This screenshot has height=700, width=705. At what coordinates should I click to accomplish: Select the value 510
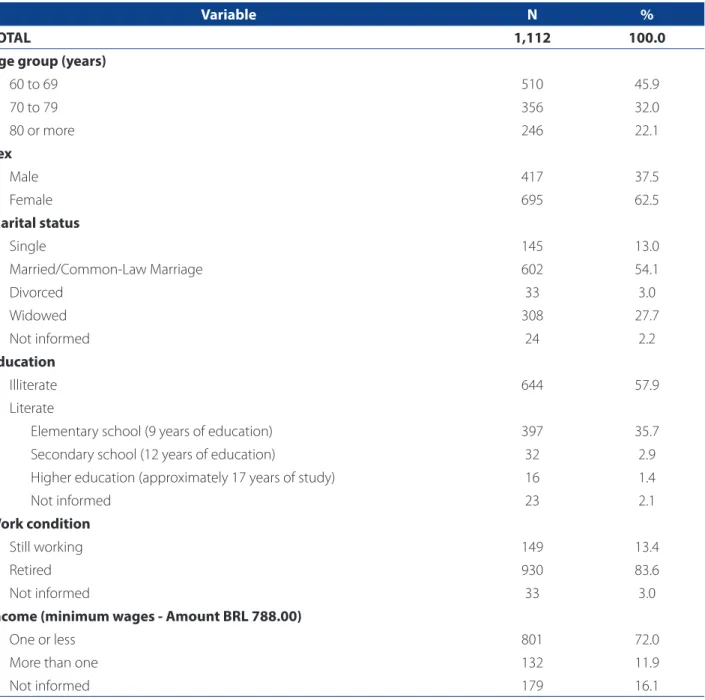(x=532, y=84)
